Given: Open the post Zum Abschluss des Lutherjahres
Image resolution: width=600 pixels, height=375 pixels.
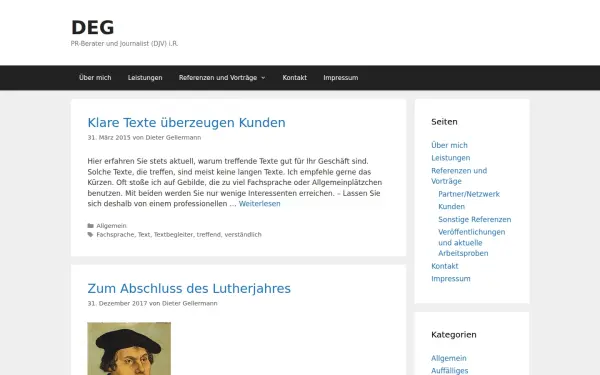Looking at the screenshot, I should point(189,289).
